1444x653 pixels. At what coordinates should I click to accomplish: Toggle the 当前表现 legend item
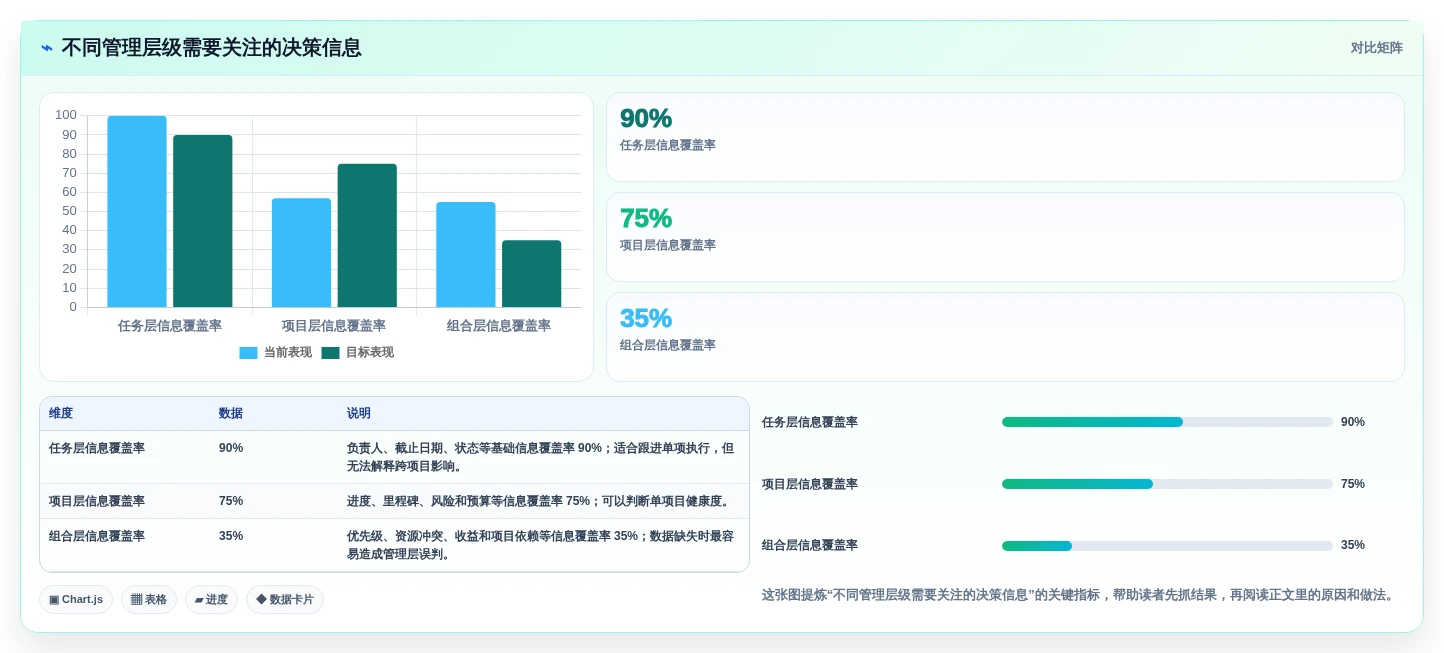coord(276,352)
